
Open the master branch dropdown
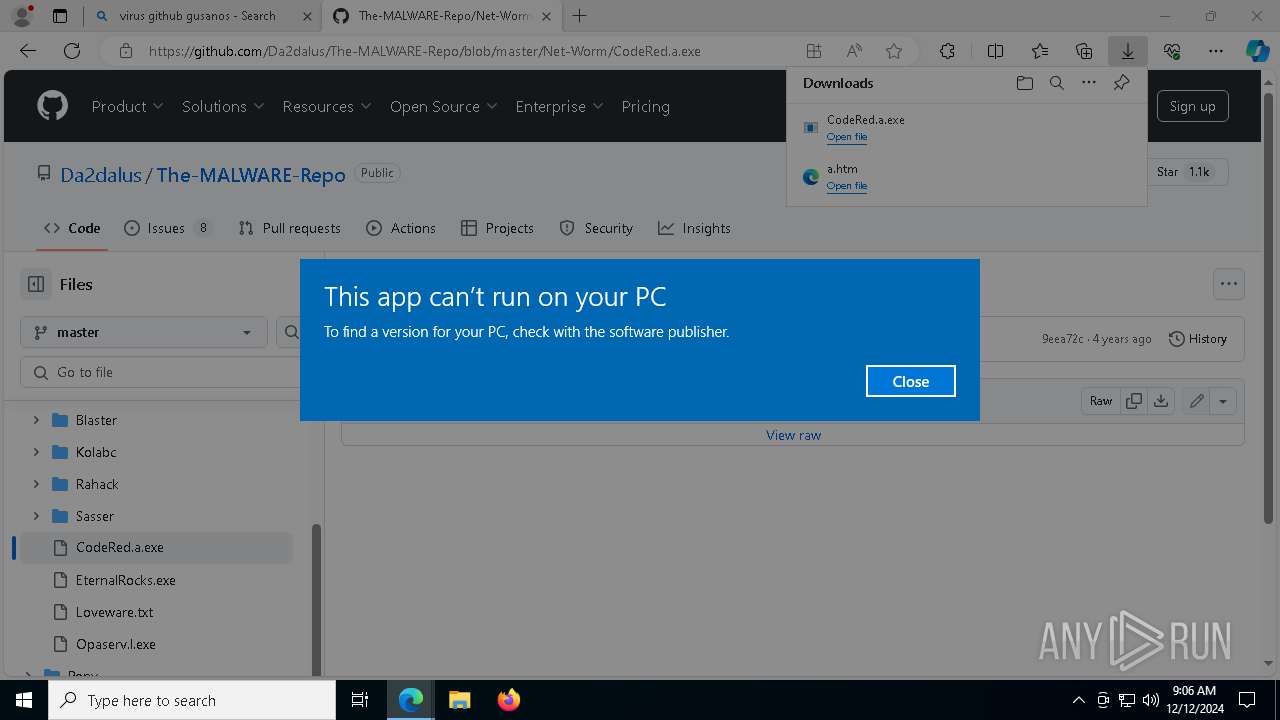pos(144,332)
